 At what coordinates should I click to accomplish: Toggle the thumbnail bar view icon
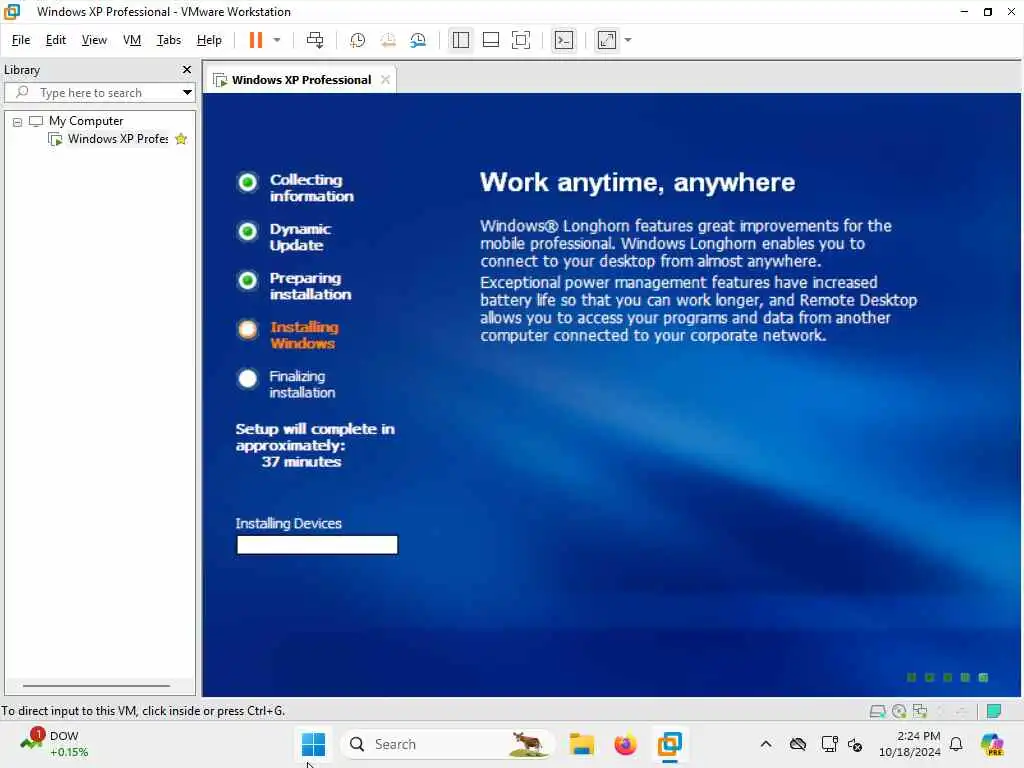click(x=490, y=40)
